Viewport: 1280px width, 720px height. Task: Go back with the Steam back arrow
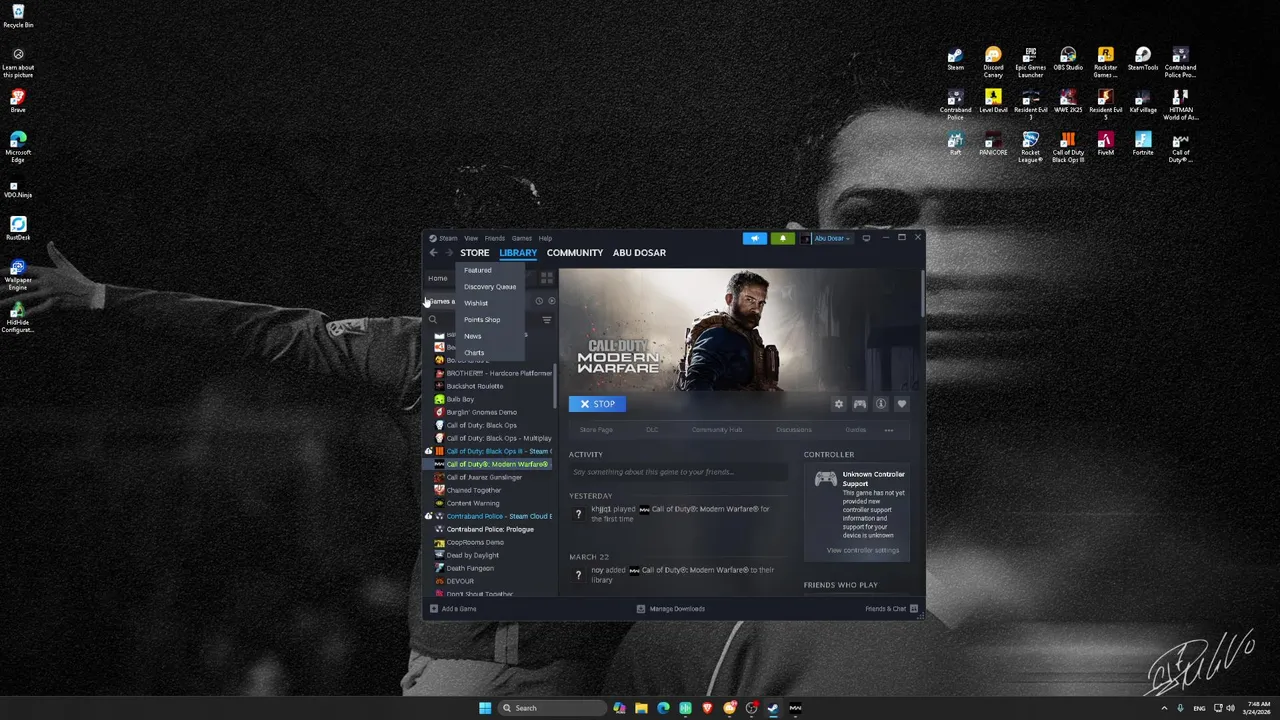(433, 253)
